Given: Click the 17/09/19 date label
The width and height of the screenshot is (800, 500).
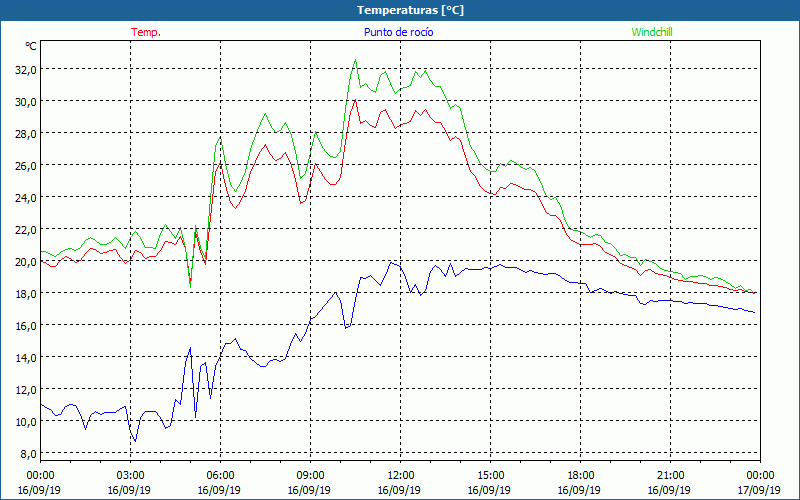Looking at the screenshot, I should (x=759, y=490).
